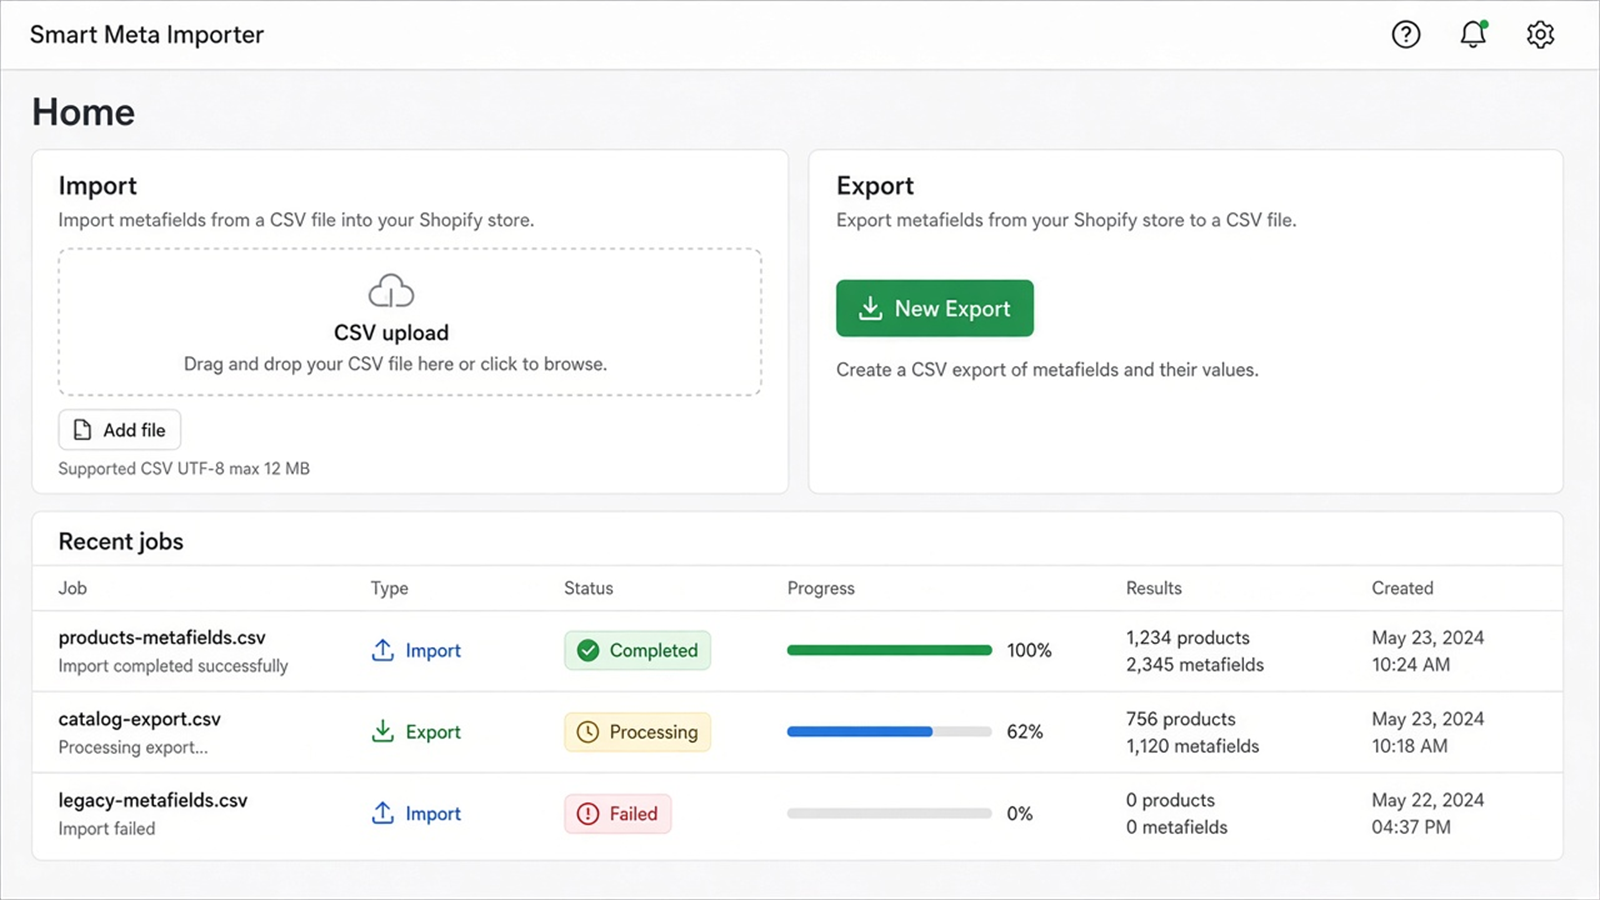
Task: Click the "1,234 products" result text
Action: click(x=1188, y=637)
